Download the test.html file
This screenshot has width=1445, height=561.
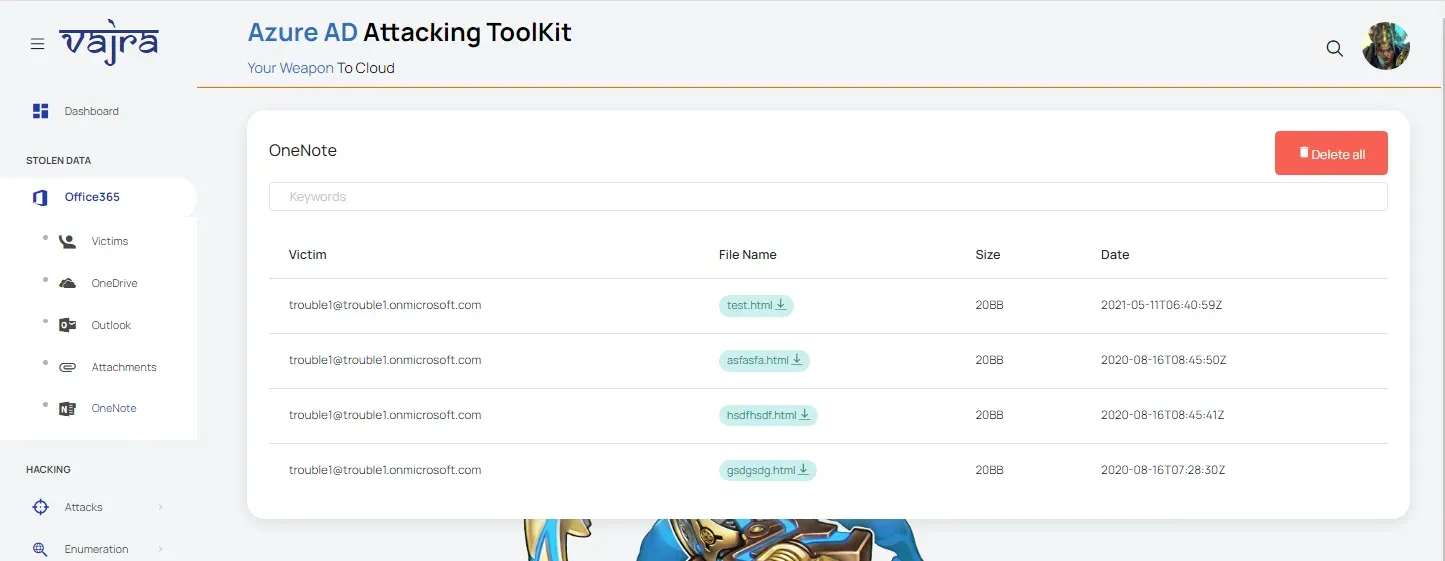pos(756,306)
